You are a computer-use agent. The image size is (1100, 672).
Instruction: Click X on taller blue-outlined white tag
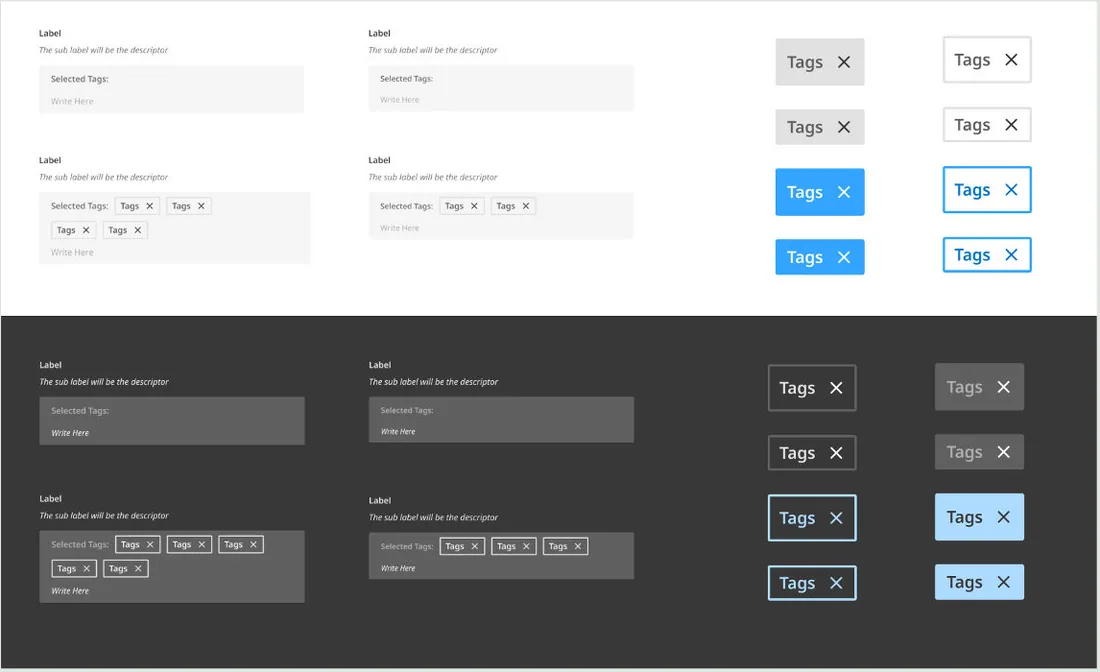click(x=1011, y=189)
